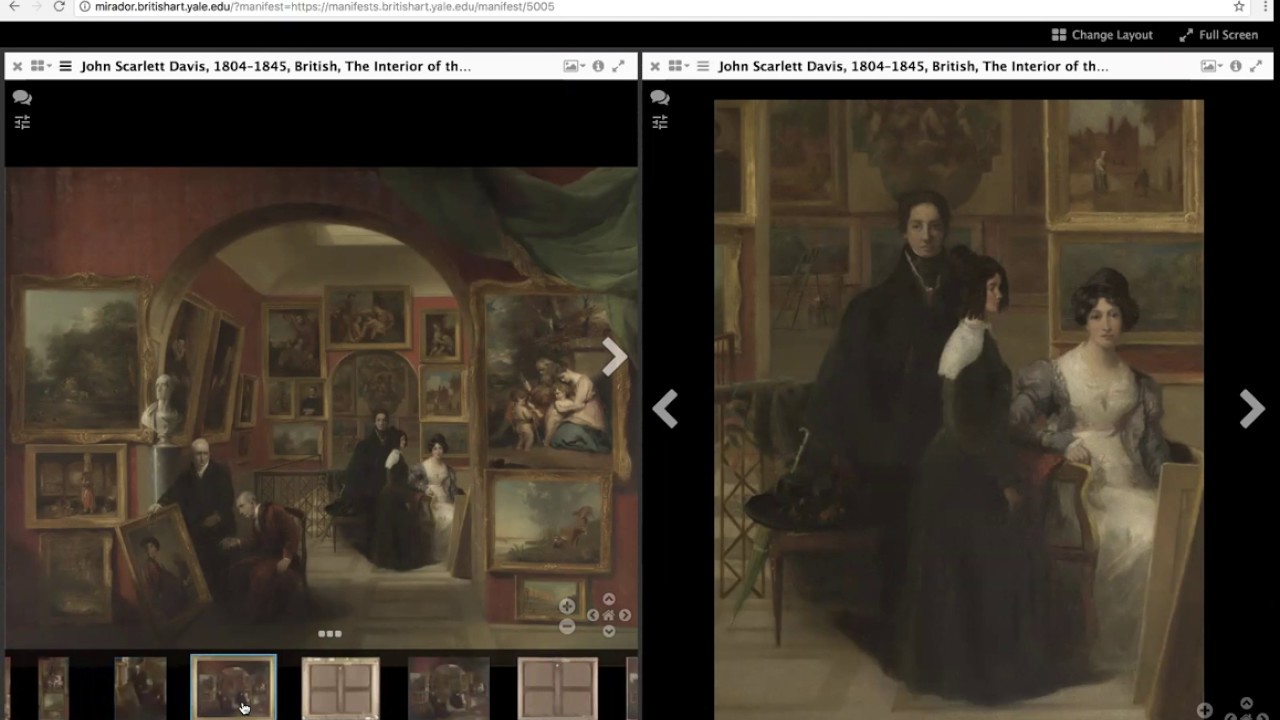Open image manipulation tools in right window
This screenshot has width=1280, height=720.
pos(660,122)
